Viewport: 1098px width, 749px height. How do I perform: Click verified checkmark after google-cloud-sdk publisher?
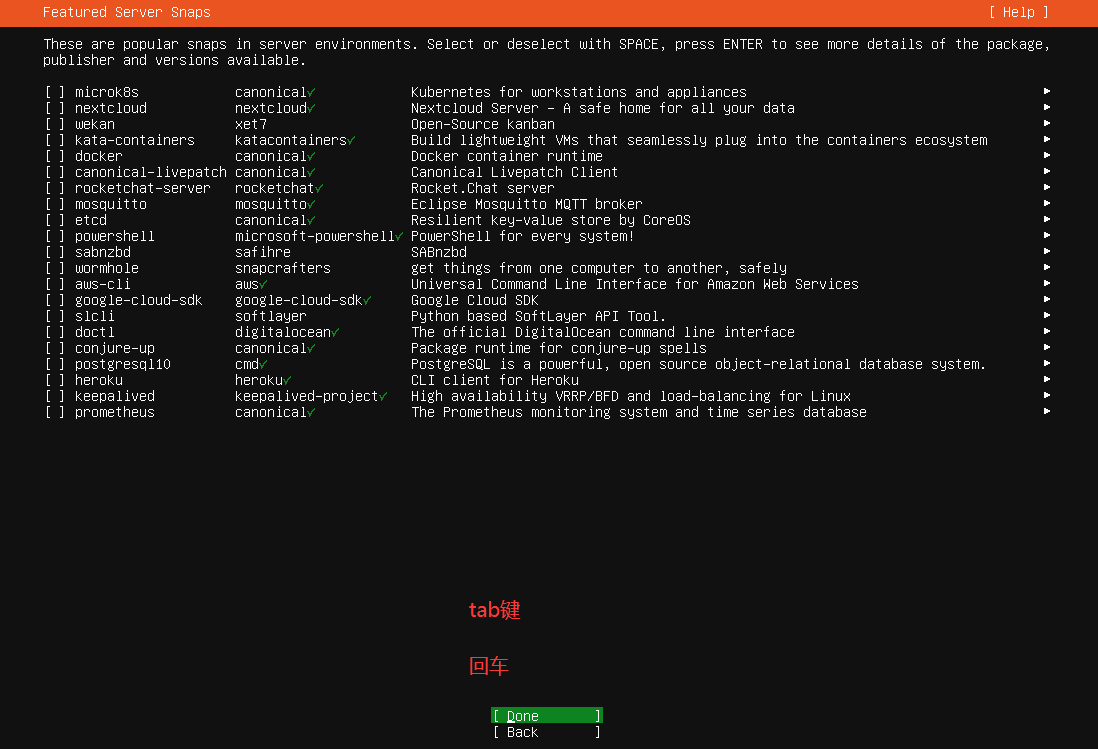pyautogui.click(x=367, y=300)
